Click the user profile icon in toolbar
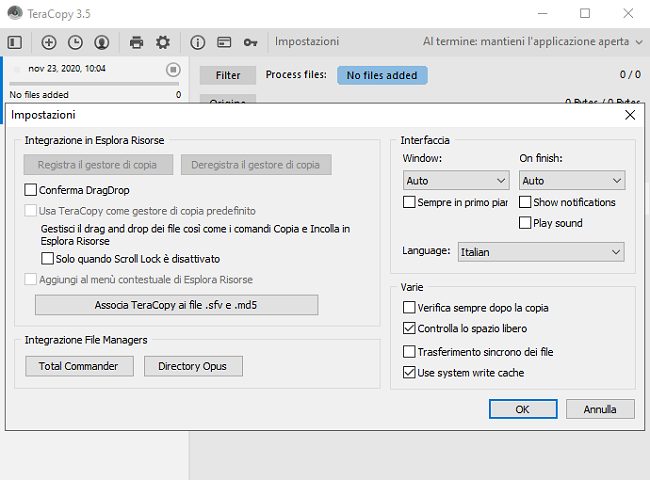This screenshot has height=480, width=650. pos(101,42)
